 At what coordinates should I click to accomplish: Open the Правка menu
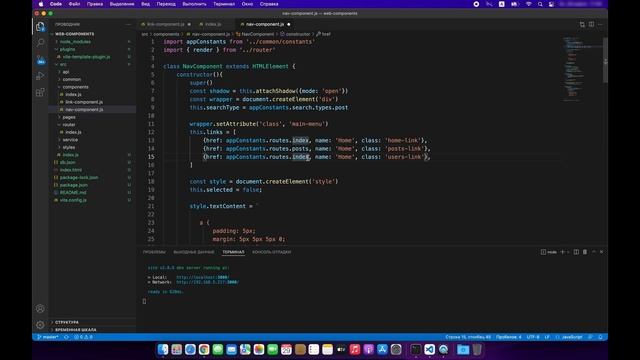[x=95, y=4]
